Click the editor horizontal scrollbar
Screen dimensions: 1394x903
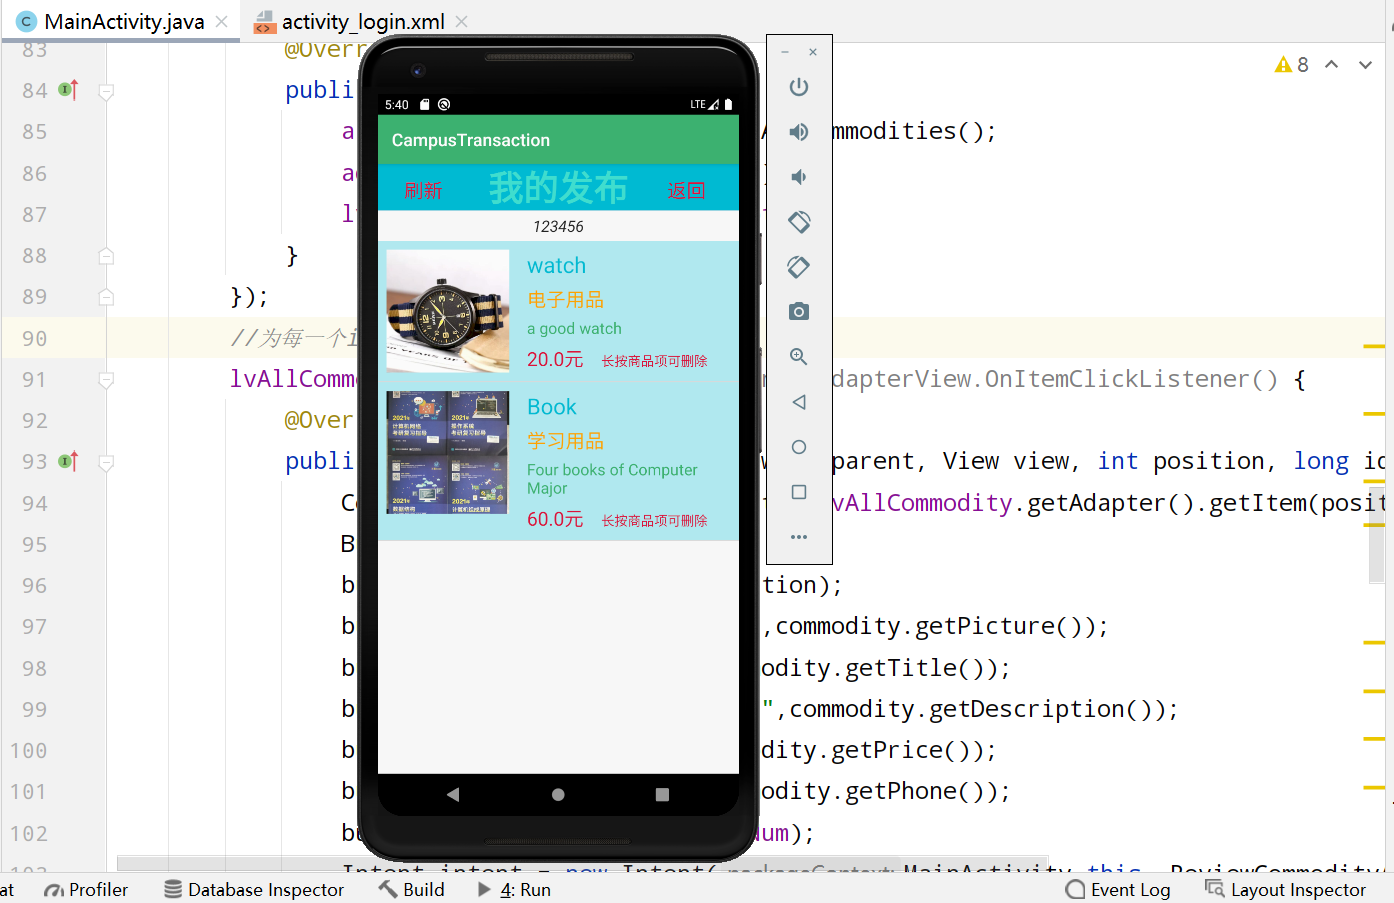[582, 863]
